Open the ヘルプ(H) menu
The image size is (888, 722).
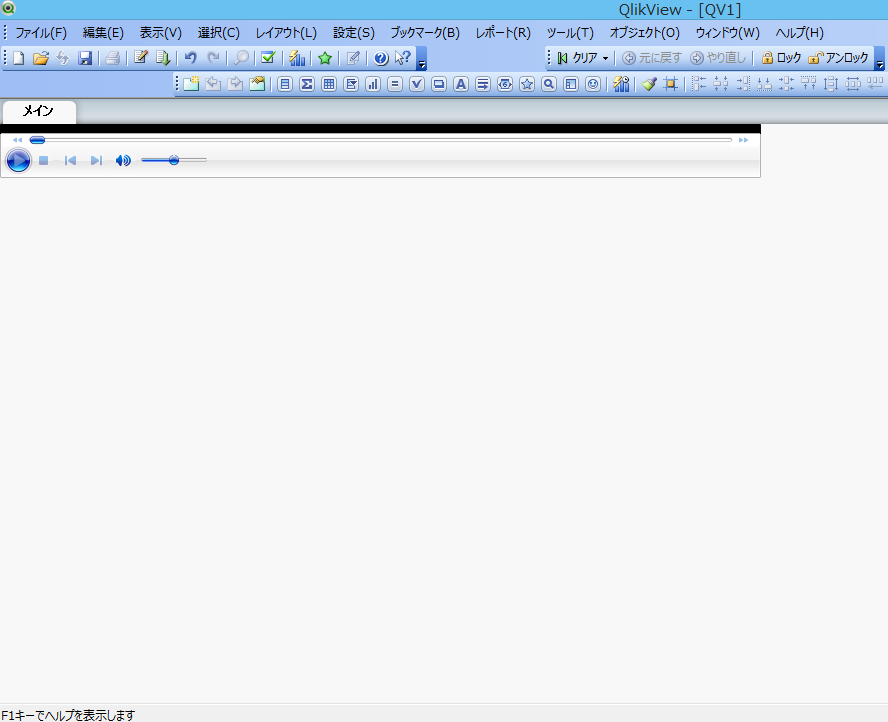pyautogui.click(x=799, y=33)
